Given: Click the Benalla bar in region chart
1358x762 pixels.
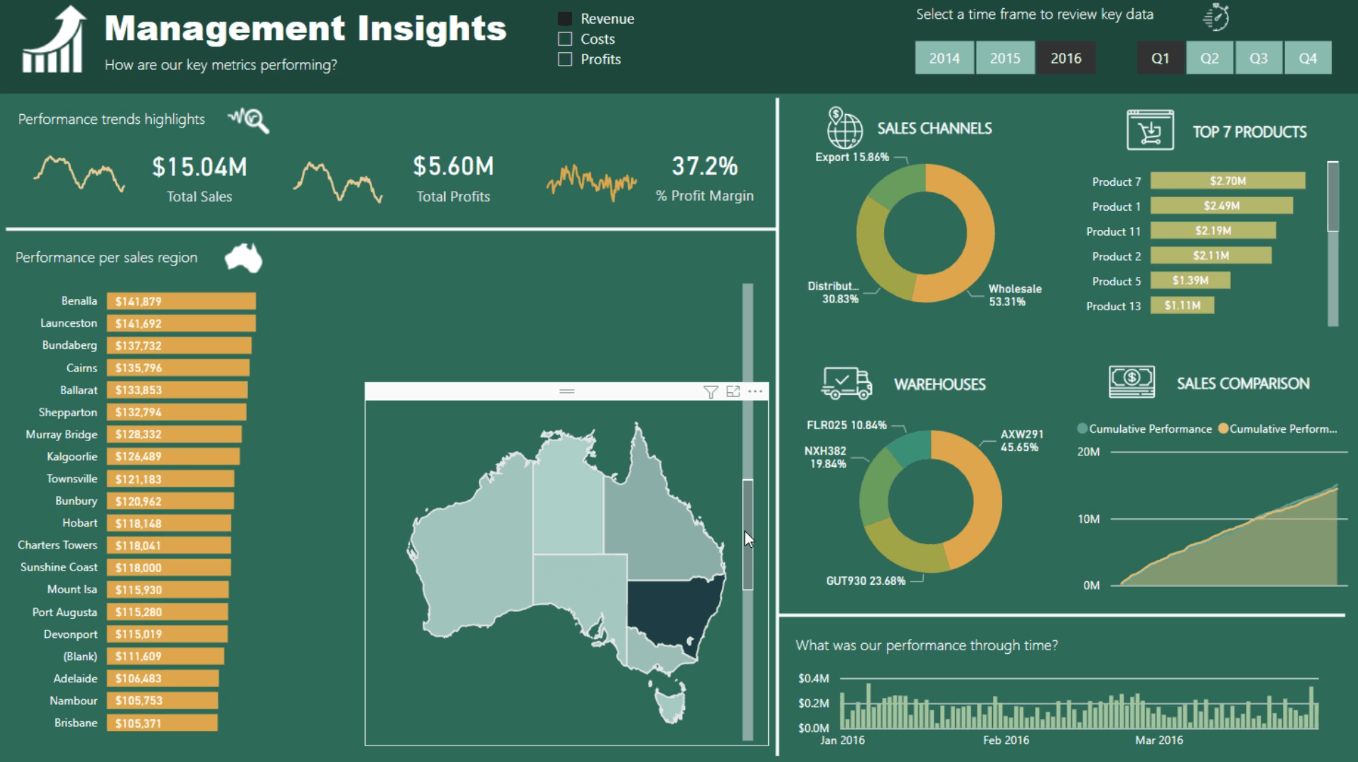Looking at the screenshot, I should pyautogui.click(x=182, y=301).
